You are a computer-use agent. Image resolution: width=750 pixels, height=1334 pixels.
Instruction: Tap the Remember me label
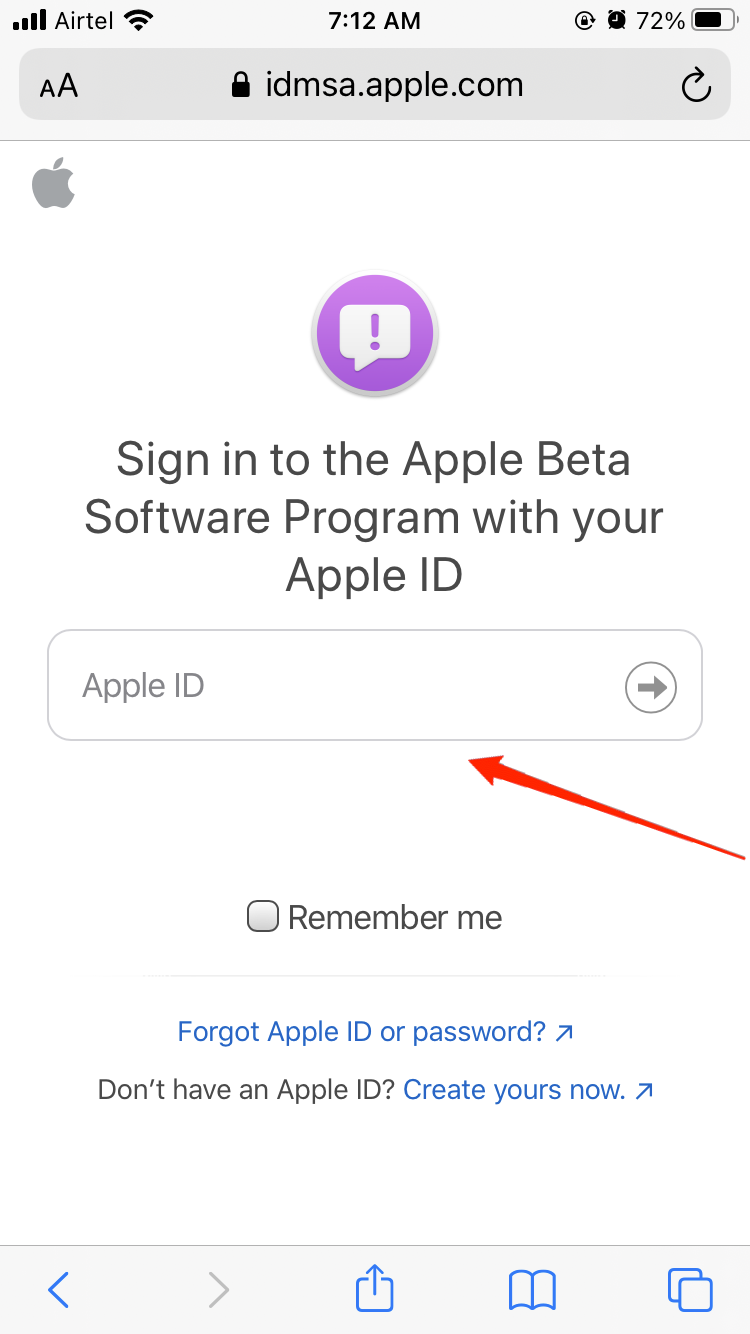[395, 918]
